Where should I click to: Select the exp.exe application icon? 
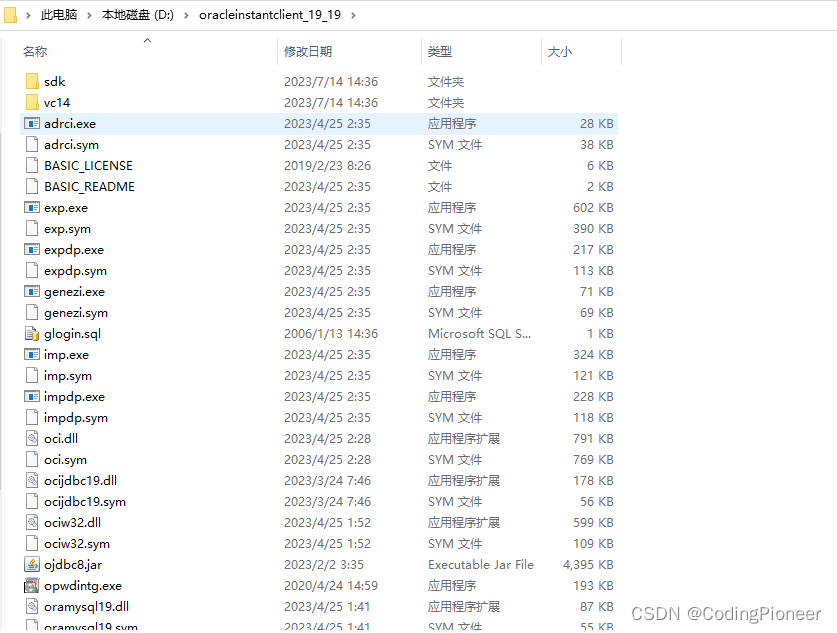pos(33,207)
